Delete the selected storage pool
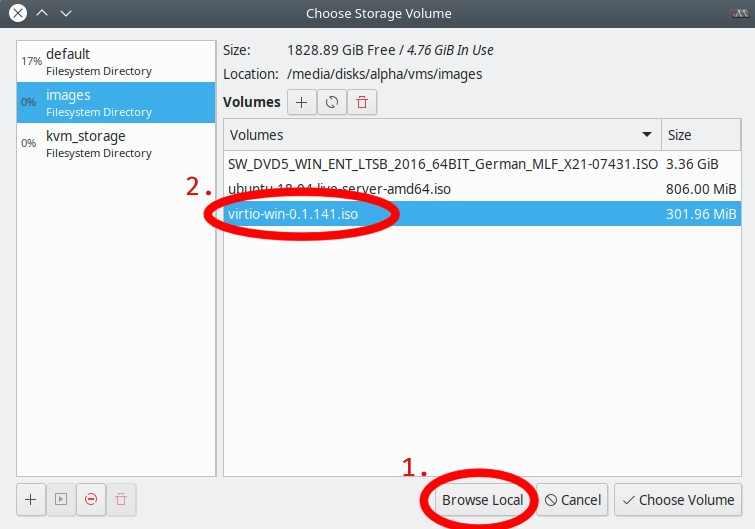Image resolution: width=755 pixels, height=529 pixels. (121, 500)
